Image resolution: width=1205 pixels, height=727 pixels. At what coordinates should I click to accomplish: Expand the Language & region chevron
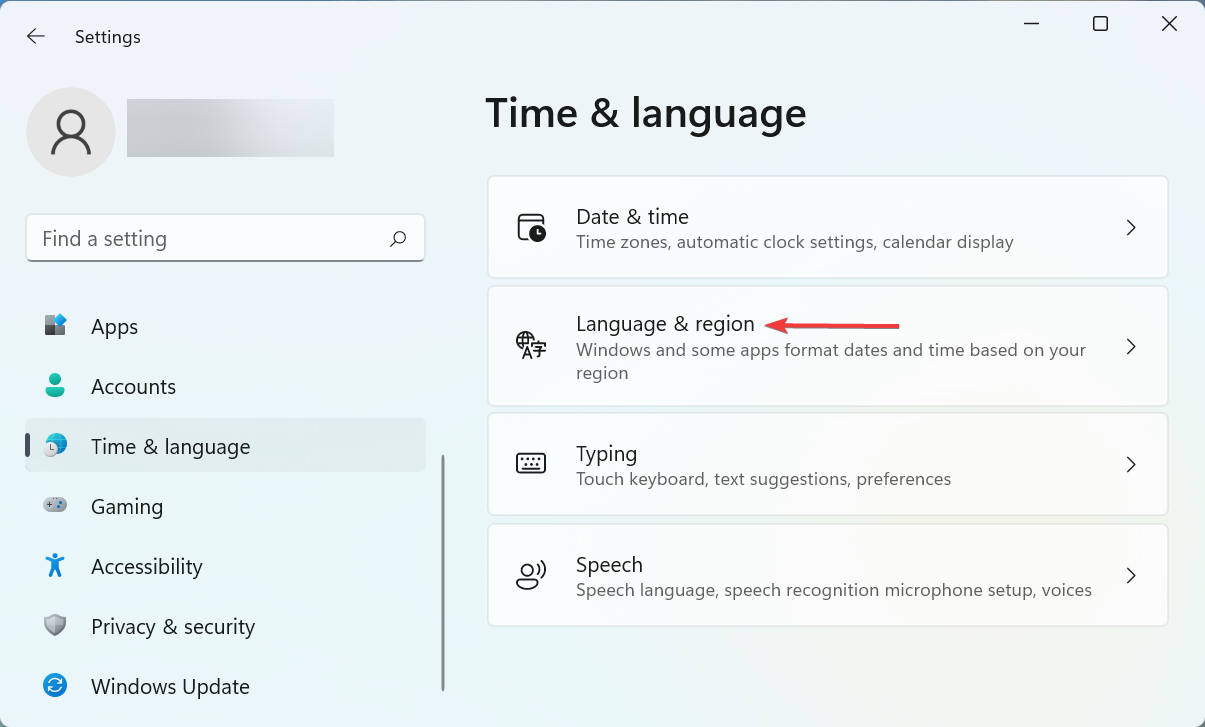point(1131,347)
